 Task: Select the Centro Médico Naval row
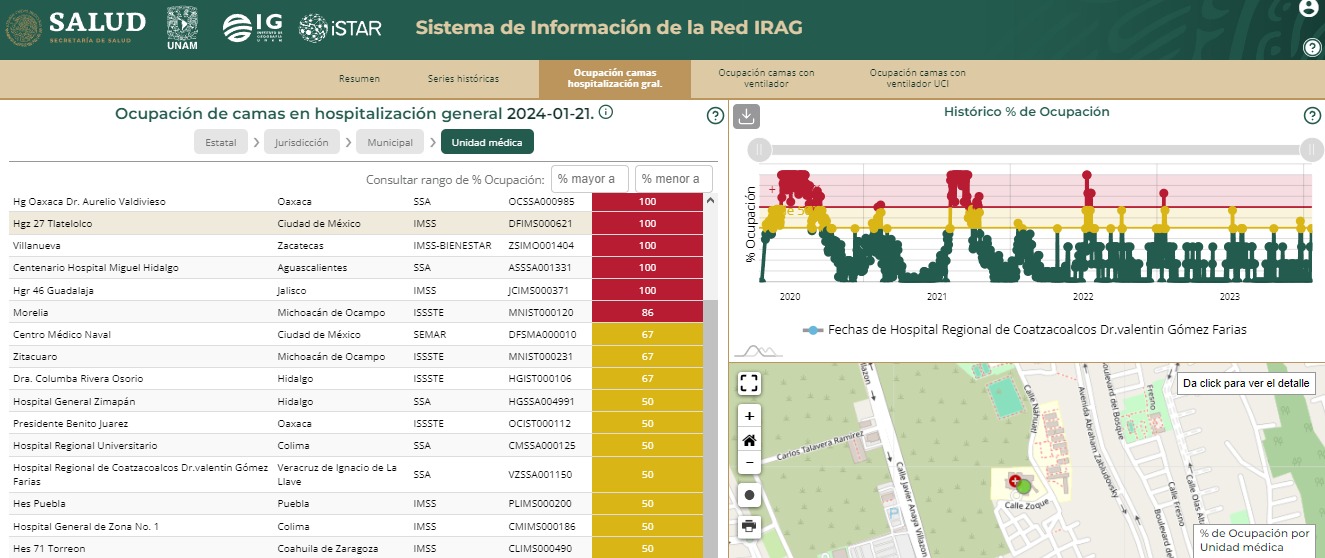point(357,334)
